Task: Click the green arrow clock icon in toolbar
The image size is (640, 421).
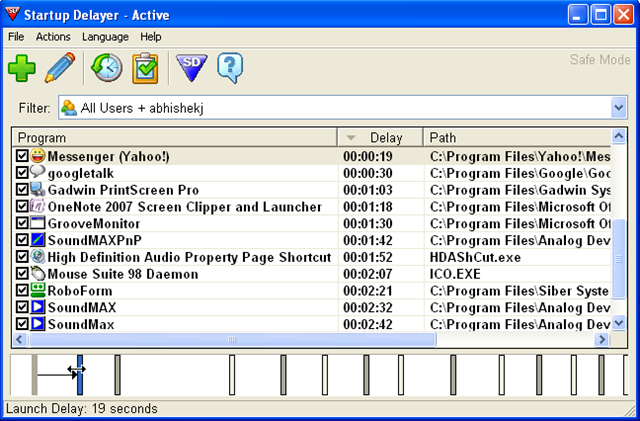Action: (x=107, y=67)
